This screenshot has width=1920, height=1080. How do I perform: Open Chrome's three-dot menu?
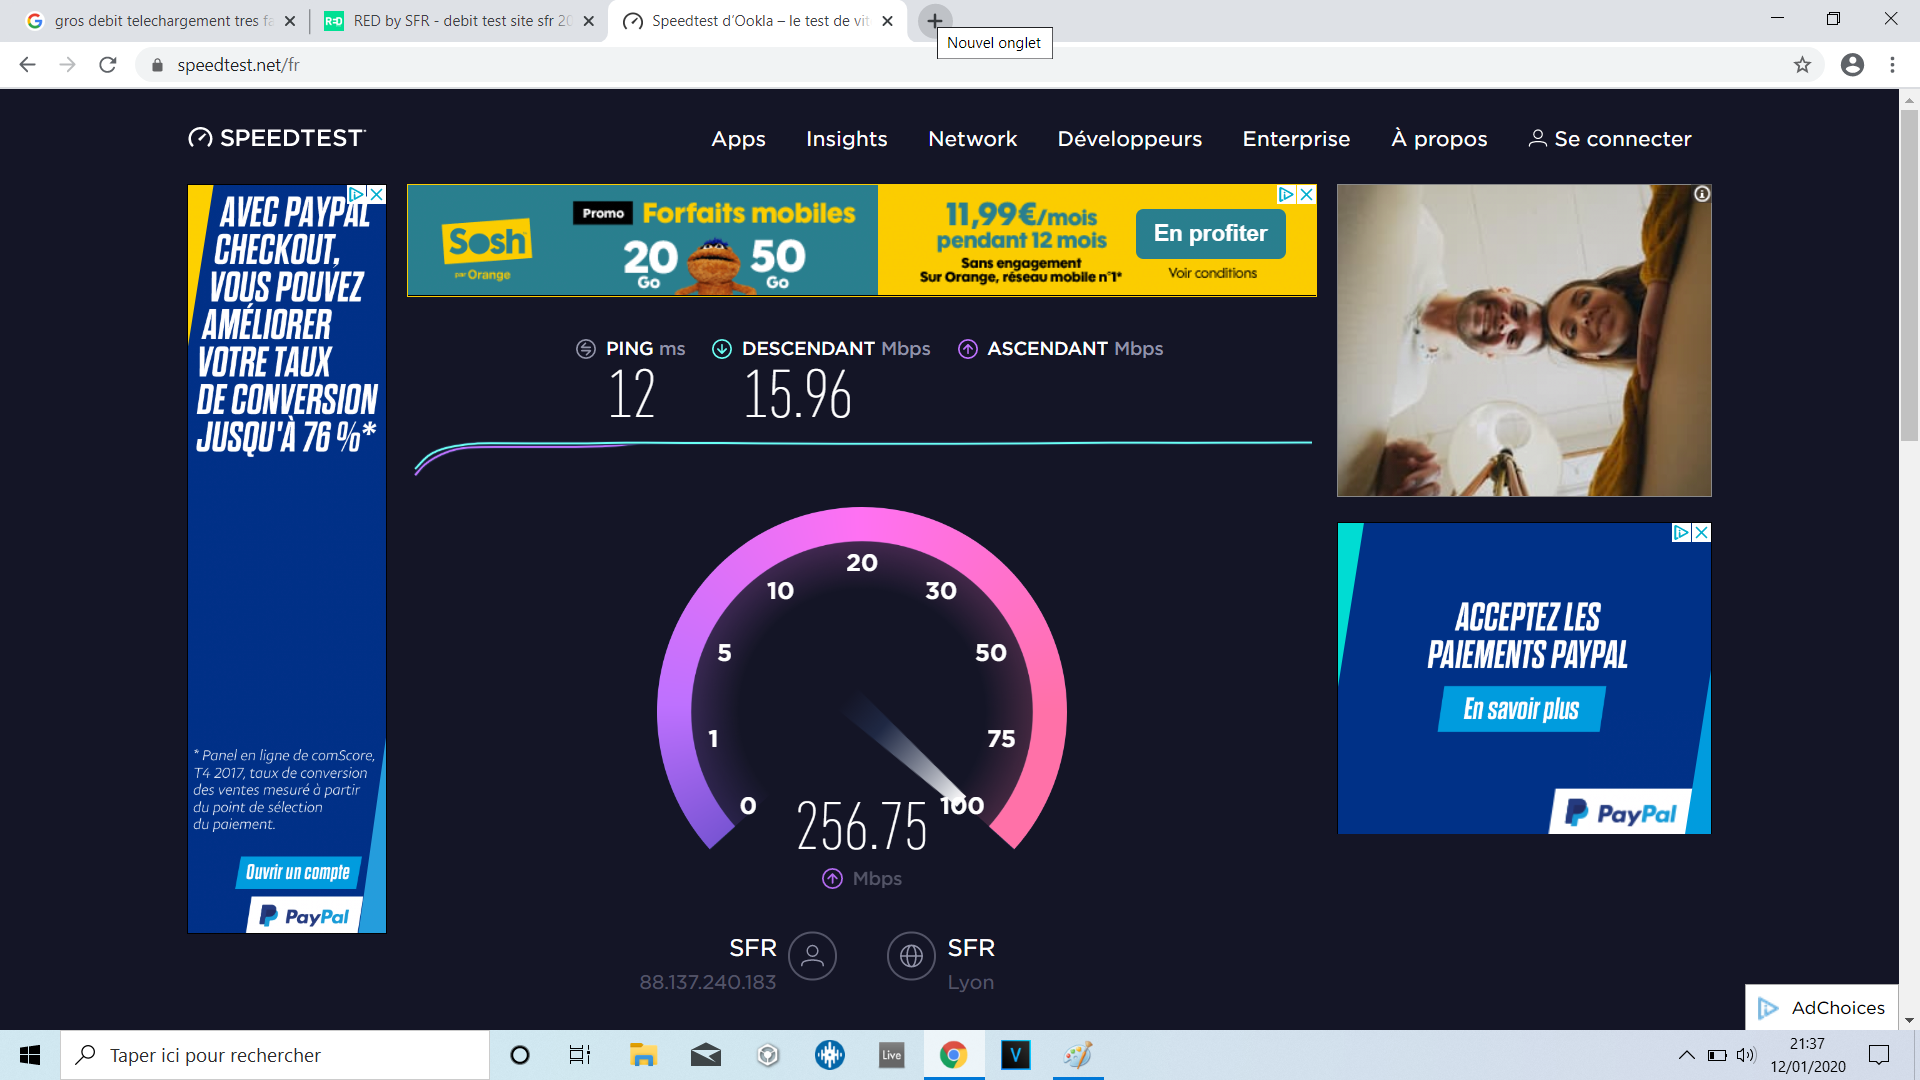1892,65
